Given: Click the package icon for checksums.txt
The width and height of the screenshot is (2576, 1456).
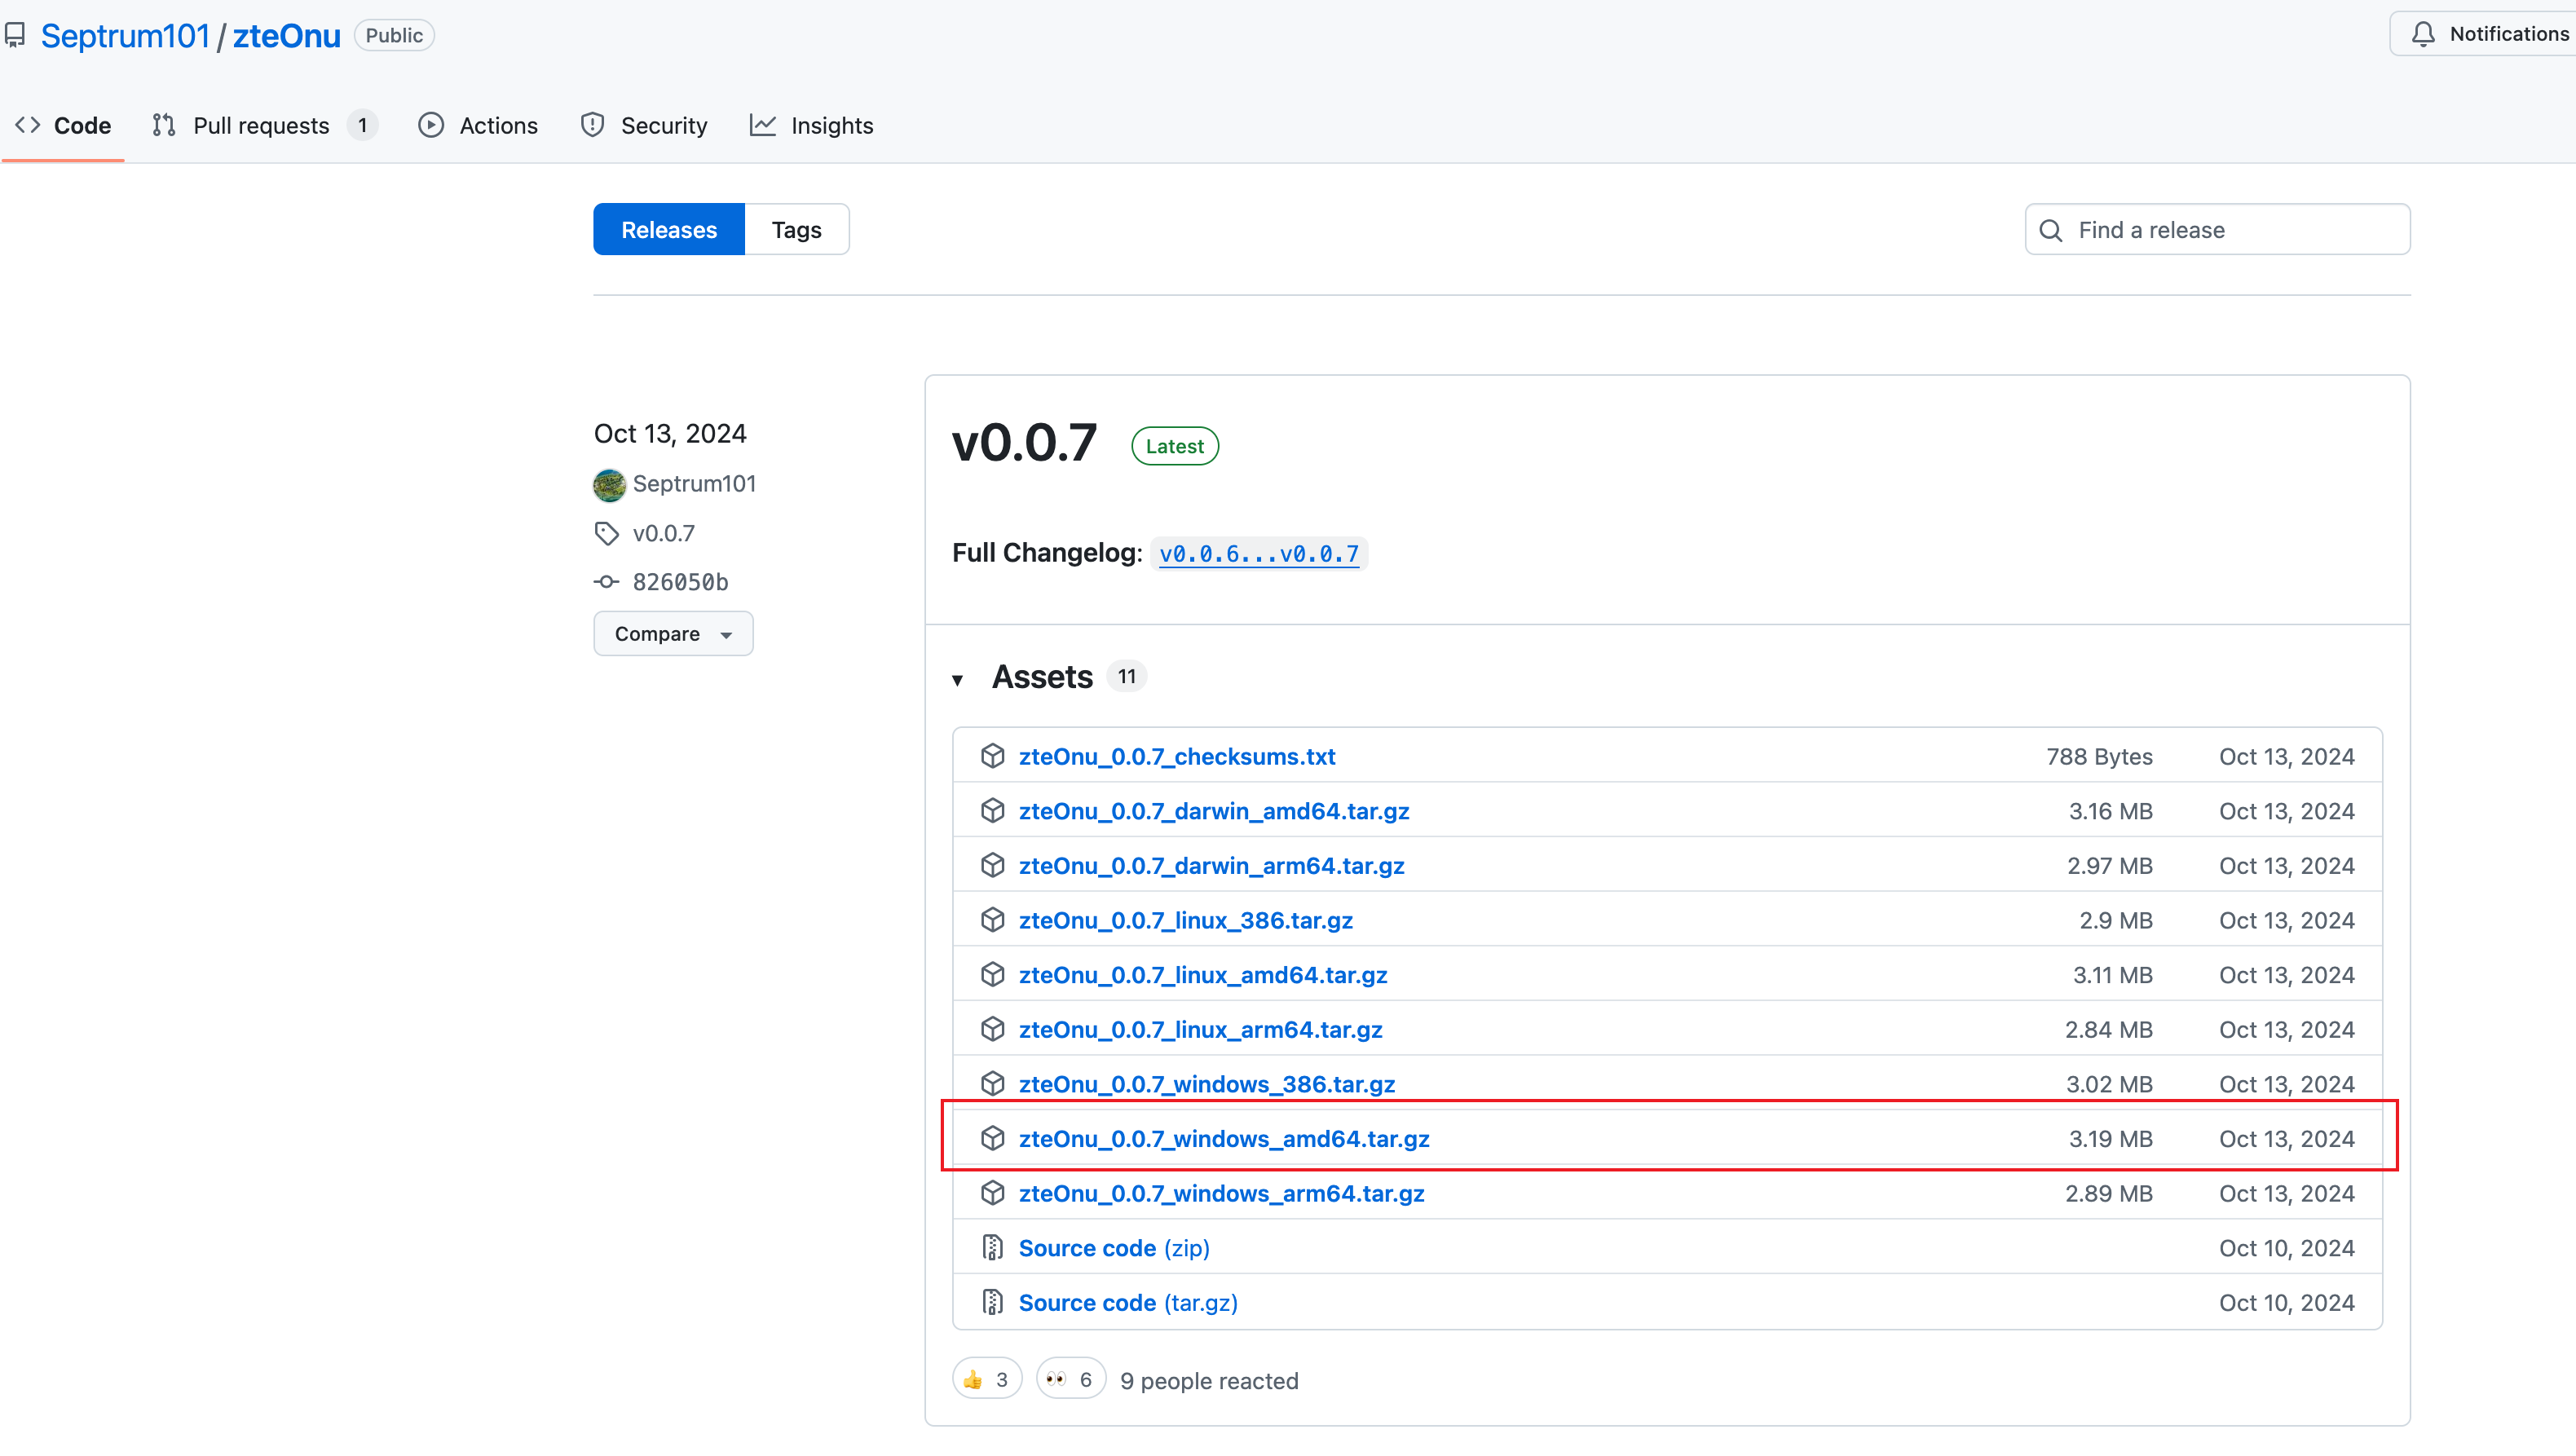Looking at the screenshot, I should pos(993,756).
